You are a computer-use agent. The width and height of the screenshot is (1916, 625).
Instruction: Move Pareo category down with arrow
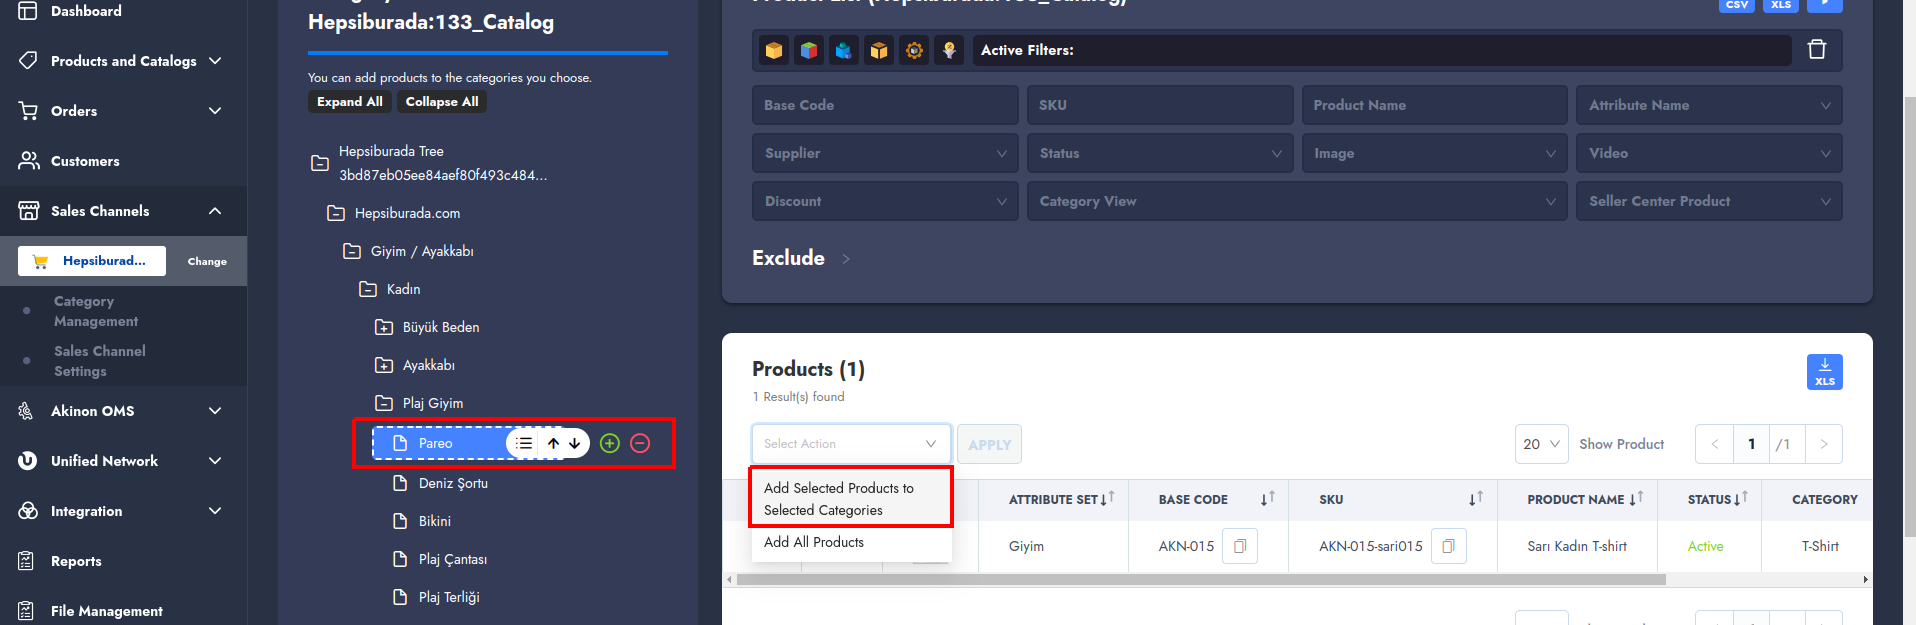575,443
